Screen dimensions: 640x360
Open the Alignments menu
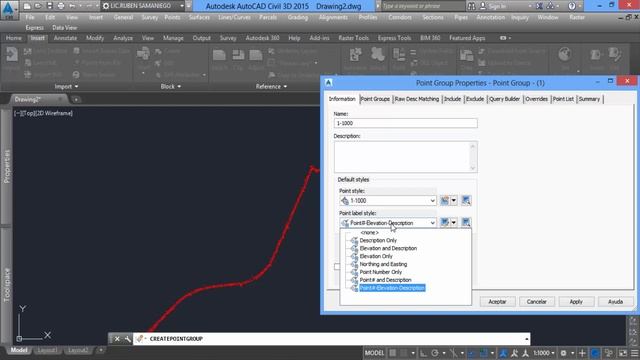pos(333,17)
